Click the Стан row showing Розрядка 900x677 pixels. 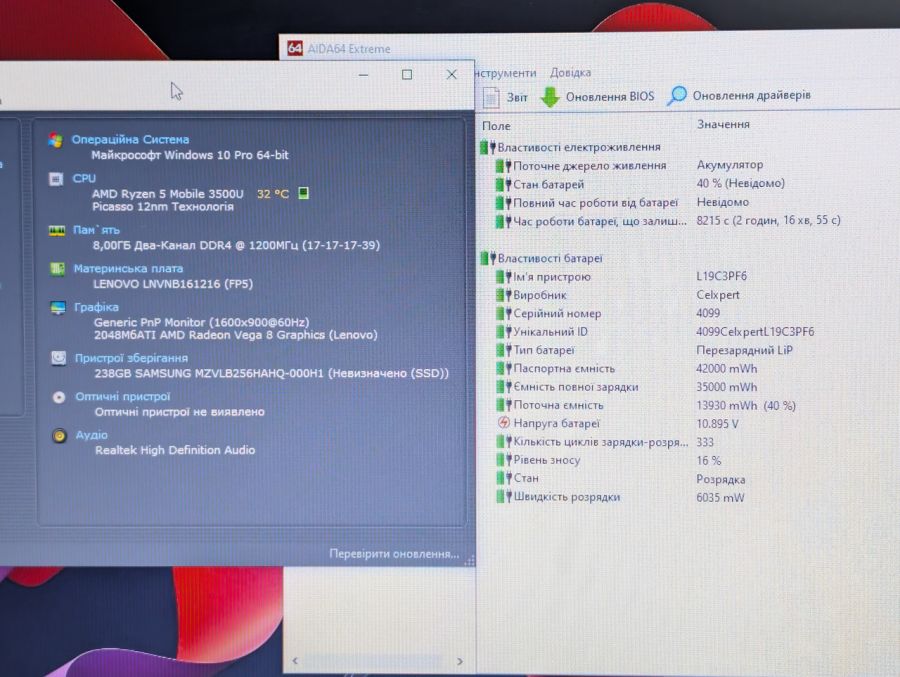click(621, 478)
